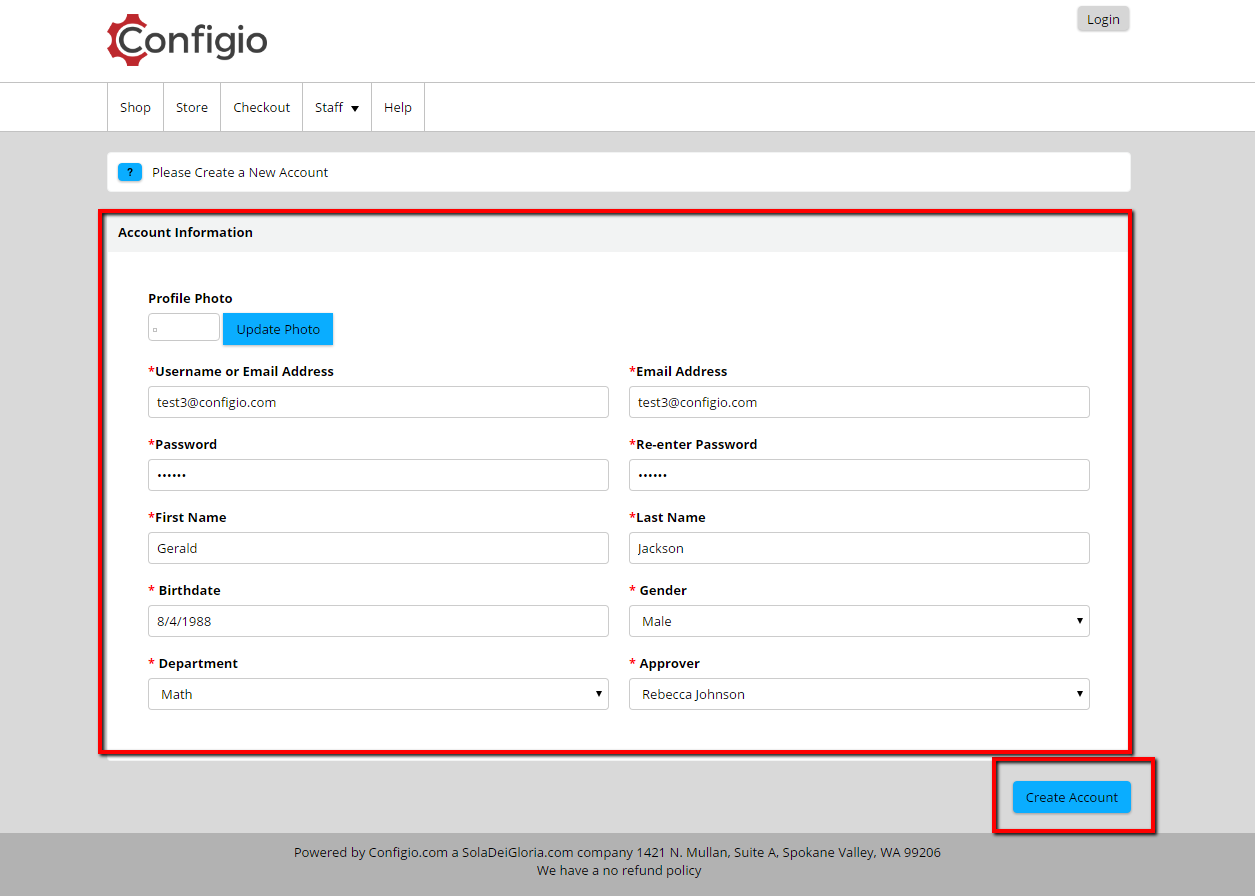Viewport: 1255px width, 896px height.
Task: Click the Create Account button
Action: pos(1072,797)
